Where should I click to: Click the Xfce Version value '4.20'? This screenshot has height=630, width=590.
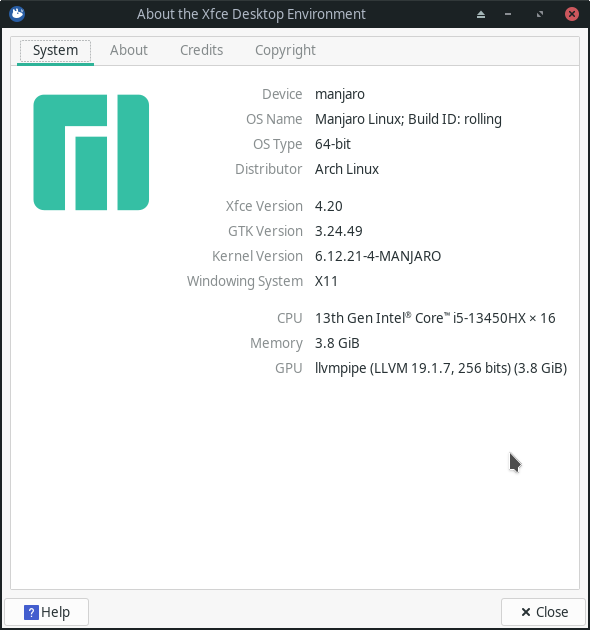(x=329, y=207)
